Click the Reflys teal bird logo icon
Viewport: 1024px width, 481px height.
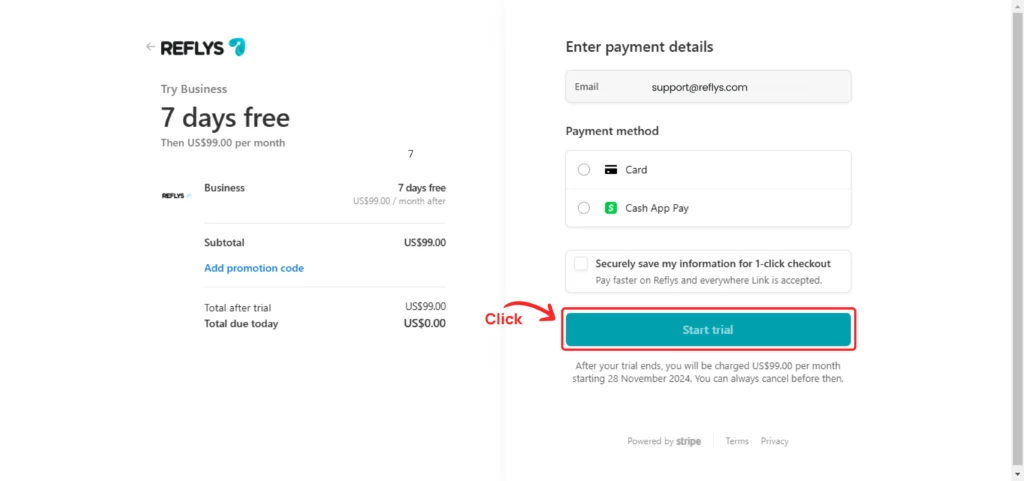pos(237,47)
